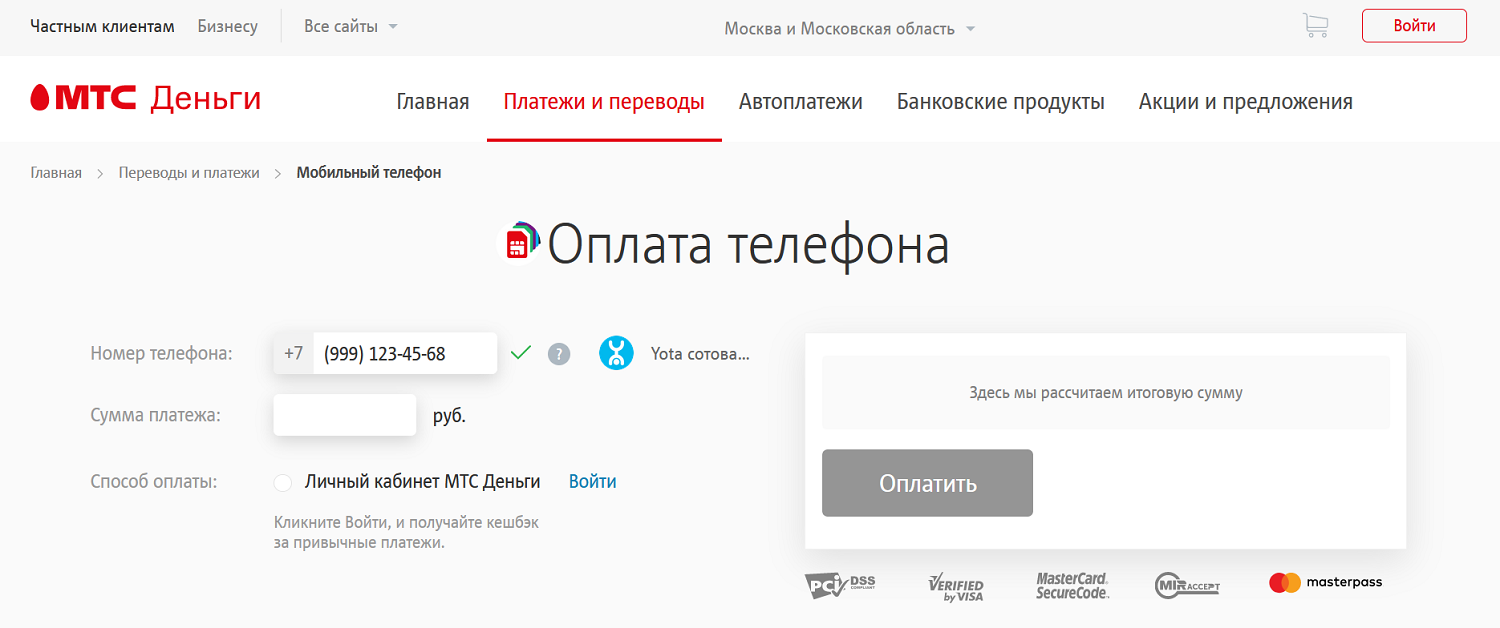Click the Мобильный телефон breadcrumb text

point(369,173)
